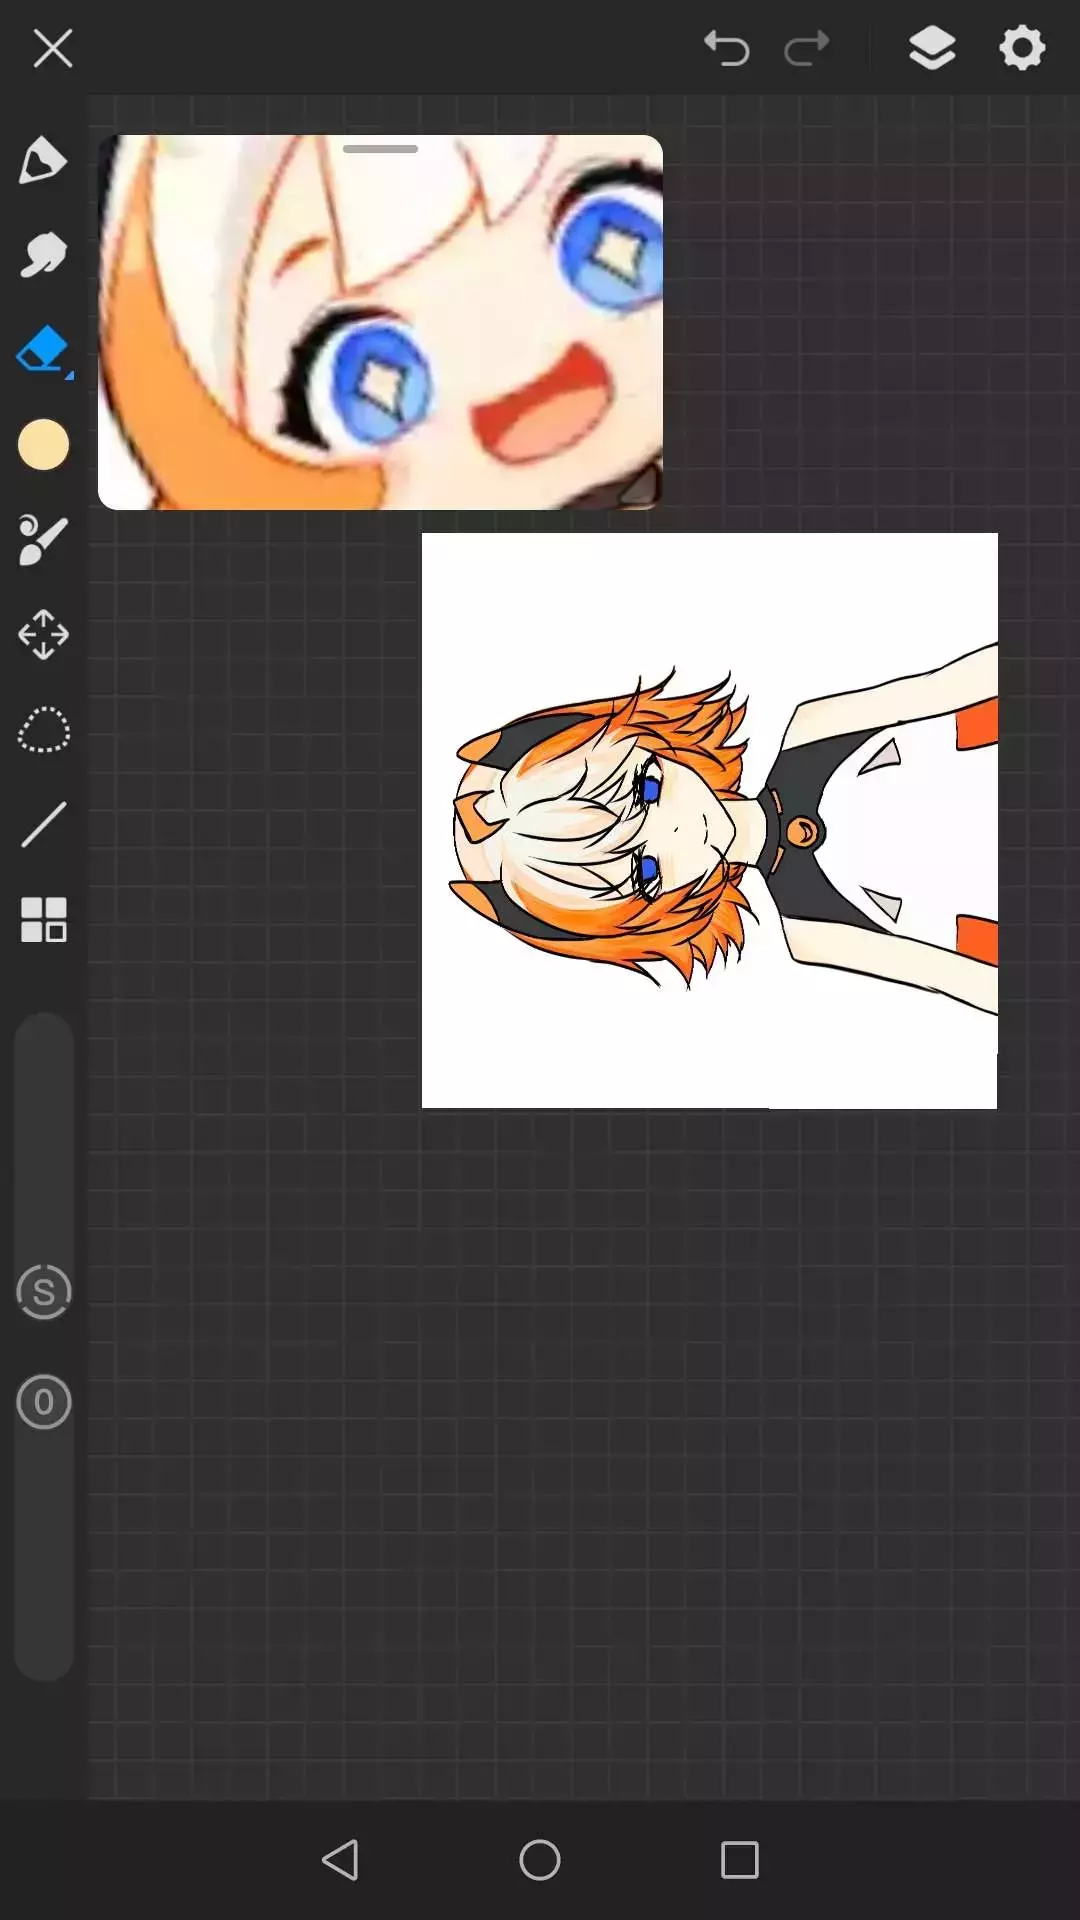The width and height of the screenshot is (1080, 1920).
Task: Tap the chibi reference image window
Action: pyautogui.click(x=380, y=322)
